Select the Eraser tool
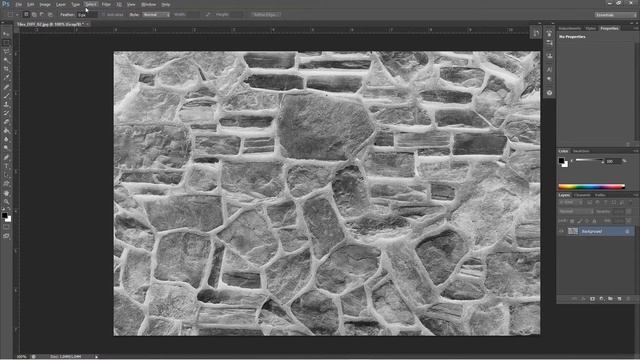The width and height of the screenshot is (640, 360). 6,122
